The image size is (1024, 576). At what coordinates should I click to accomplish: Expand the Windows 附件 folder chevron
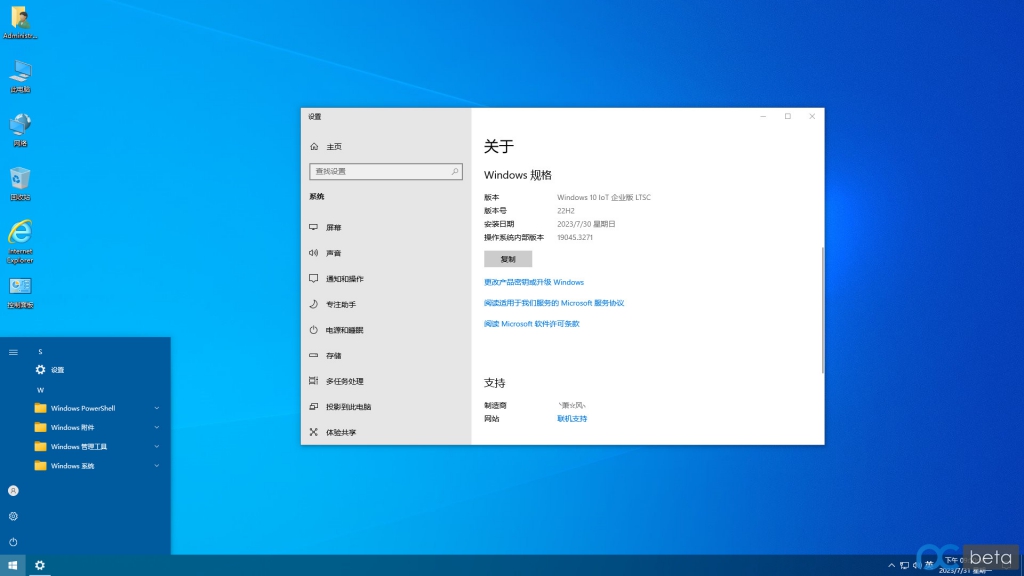tap(157, 427)
